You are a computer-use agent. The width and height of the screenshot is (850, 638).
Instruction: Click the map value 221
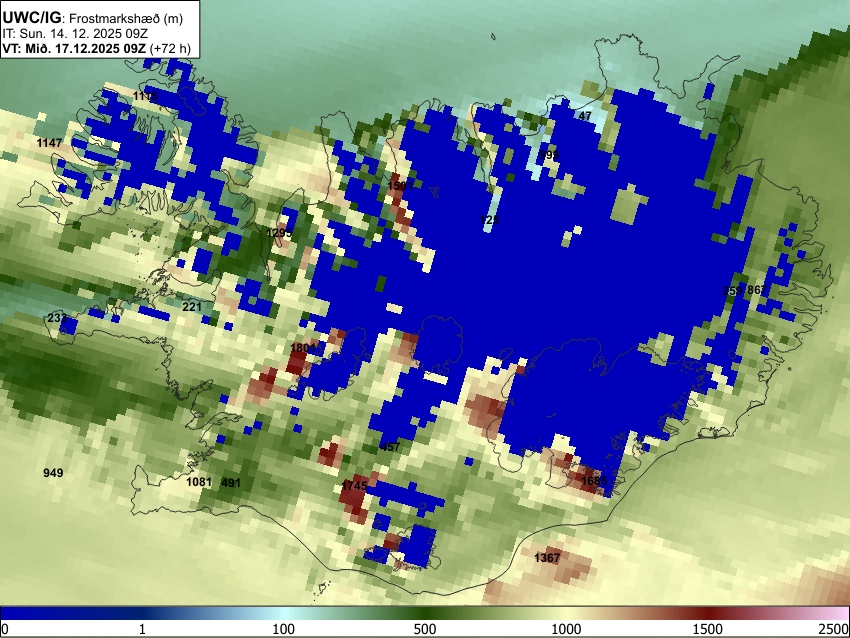192,307
